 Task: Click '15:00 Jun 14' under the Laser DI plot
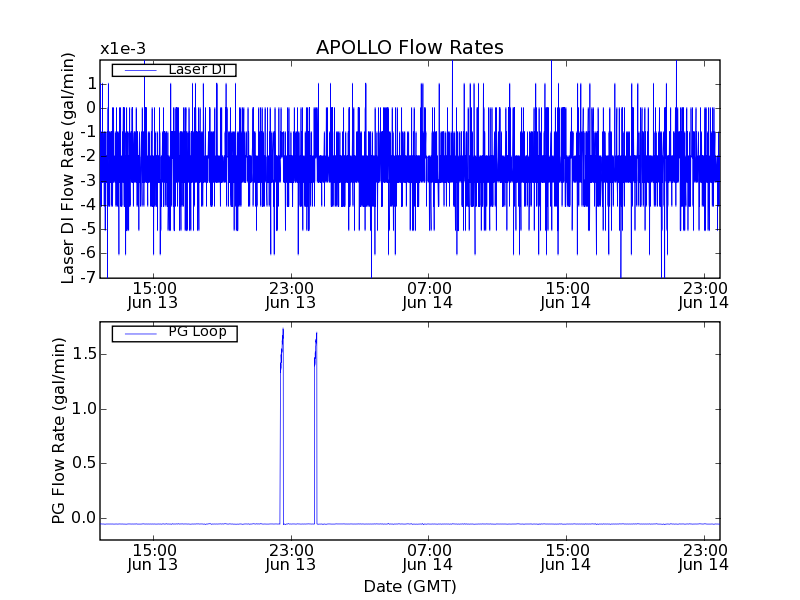[566, 295]
